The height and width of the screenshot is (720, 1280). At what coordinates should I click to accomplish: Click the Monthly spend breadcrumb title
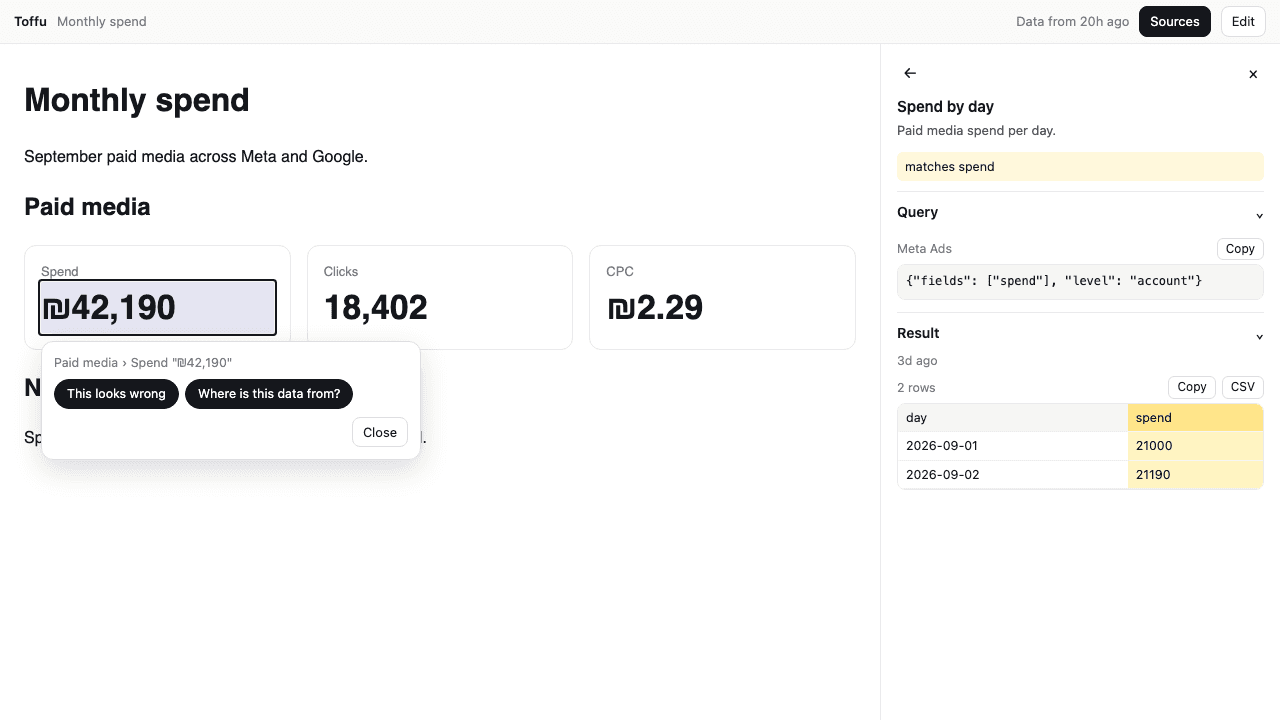[102, 22]
